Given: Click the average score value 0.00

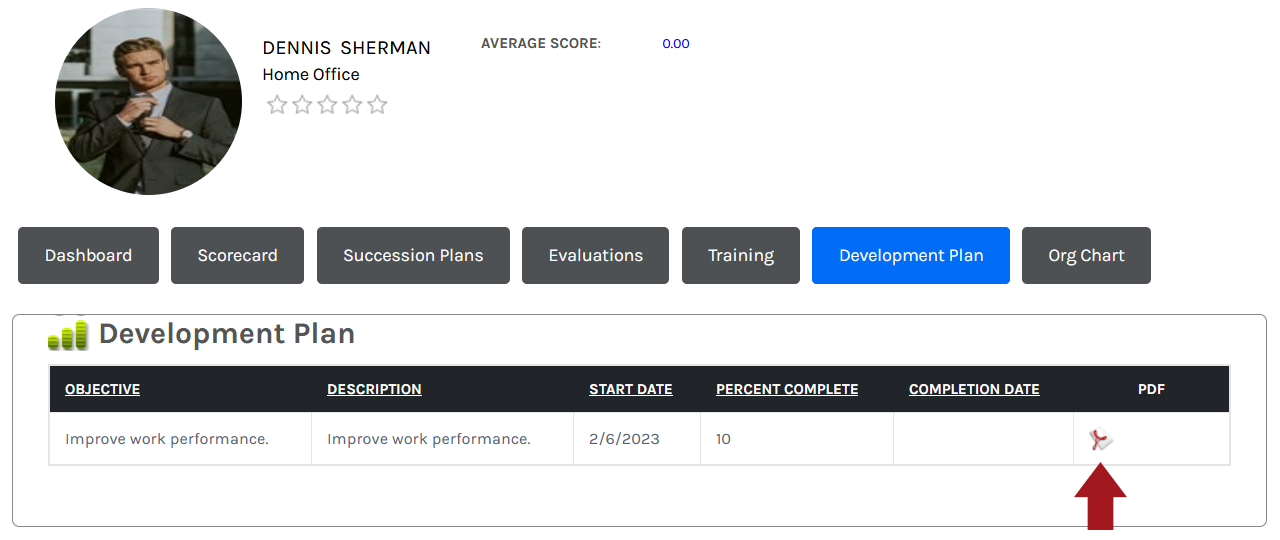Looking at the screenshot, I should pos(676,44).
